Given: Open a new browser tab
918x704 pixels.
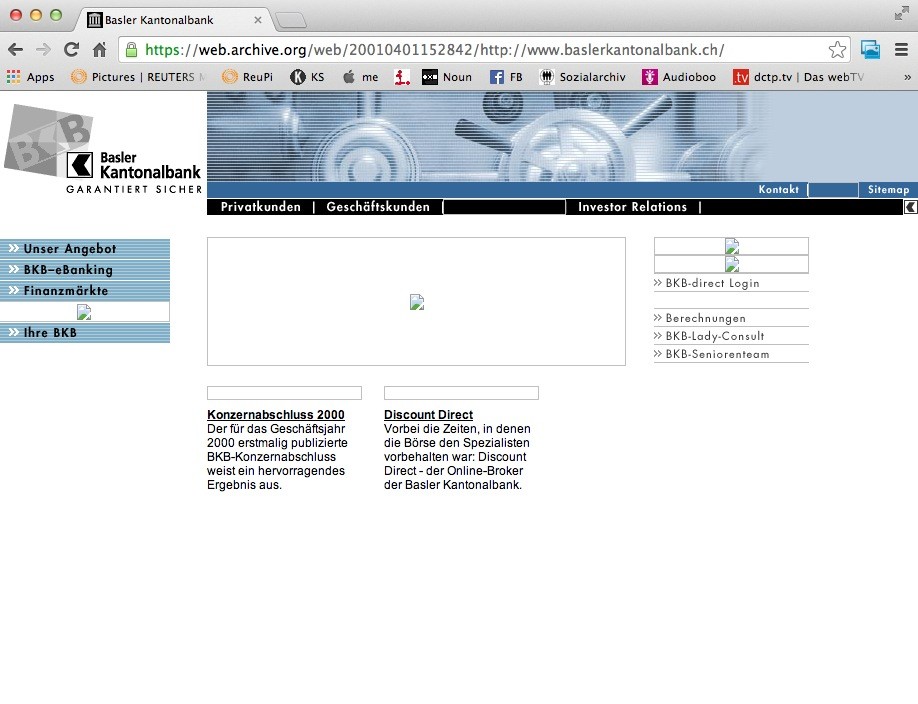Looking at the screenshot, I should [291, 20].
